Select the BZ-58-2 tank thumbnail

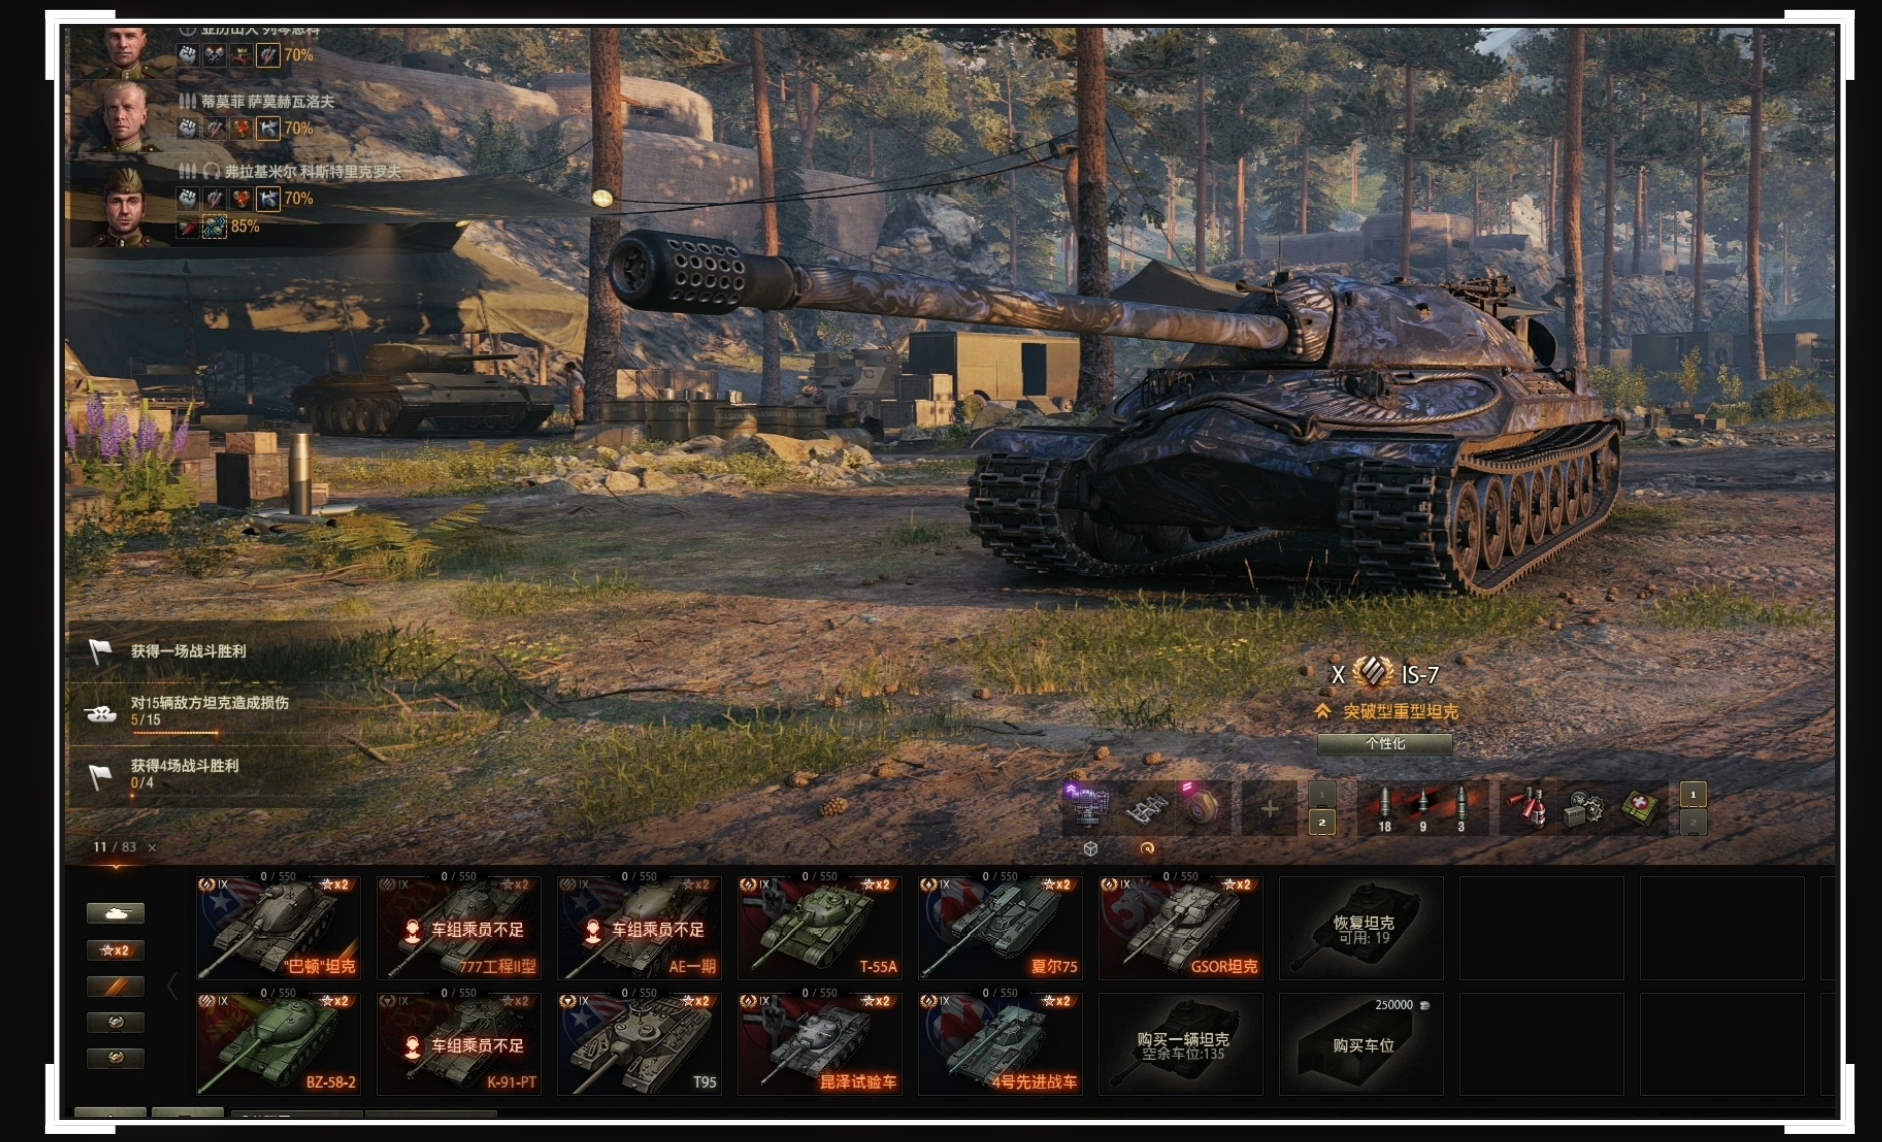(278, 1044)
